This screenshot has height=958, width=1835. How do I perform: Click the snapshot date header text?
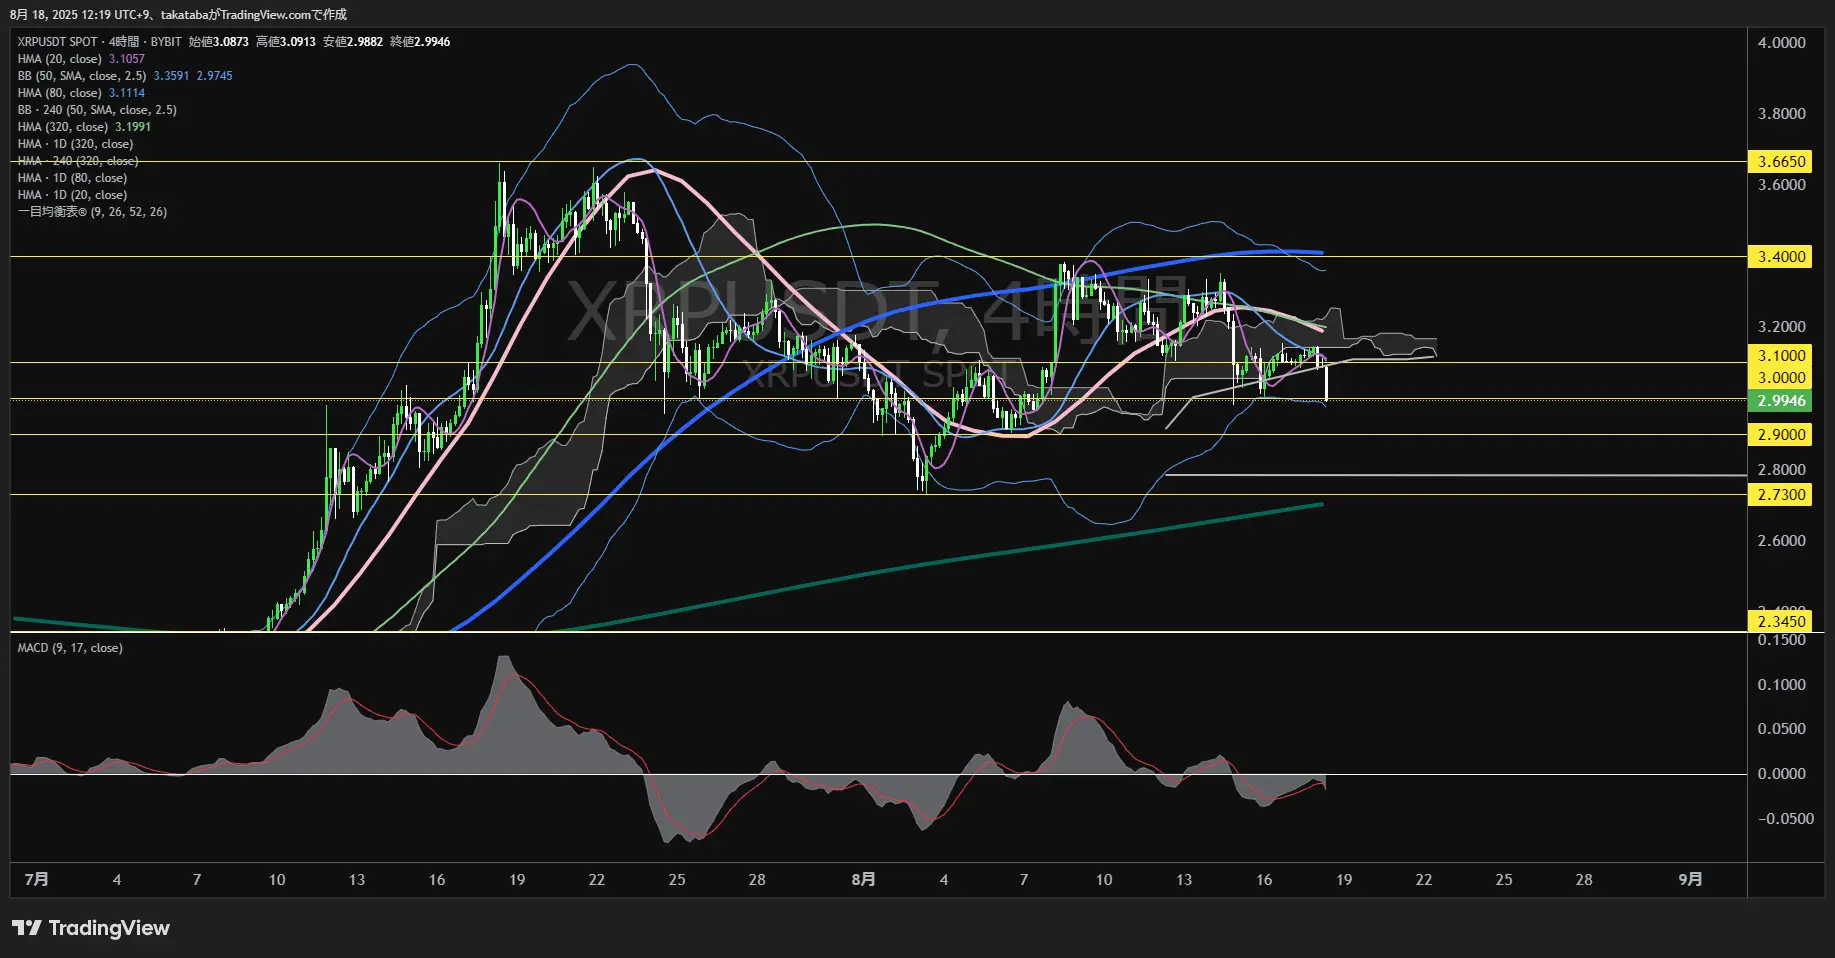coord(178,14)
